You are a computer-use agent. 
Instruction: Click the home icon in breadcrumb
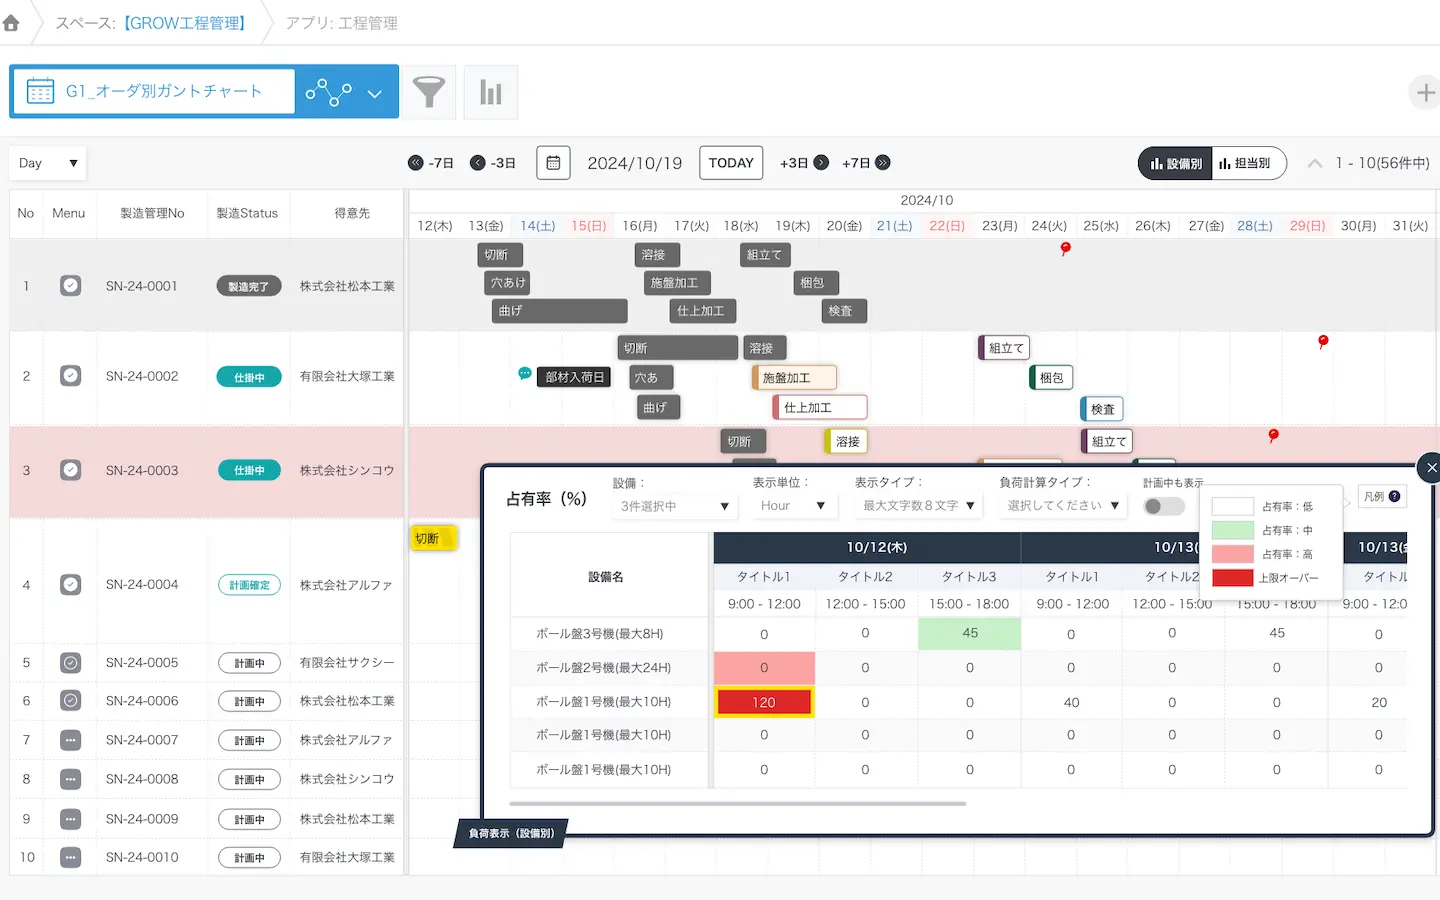12,23
